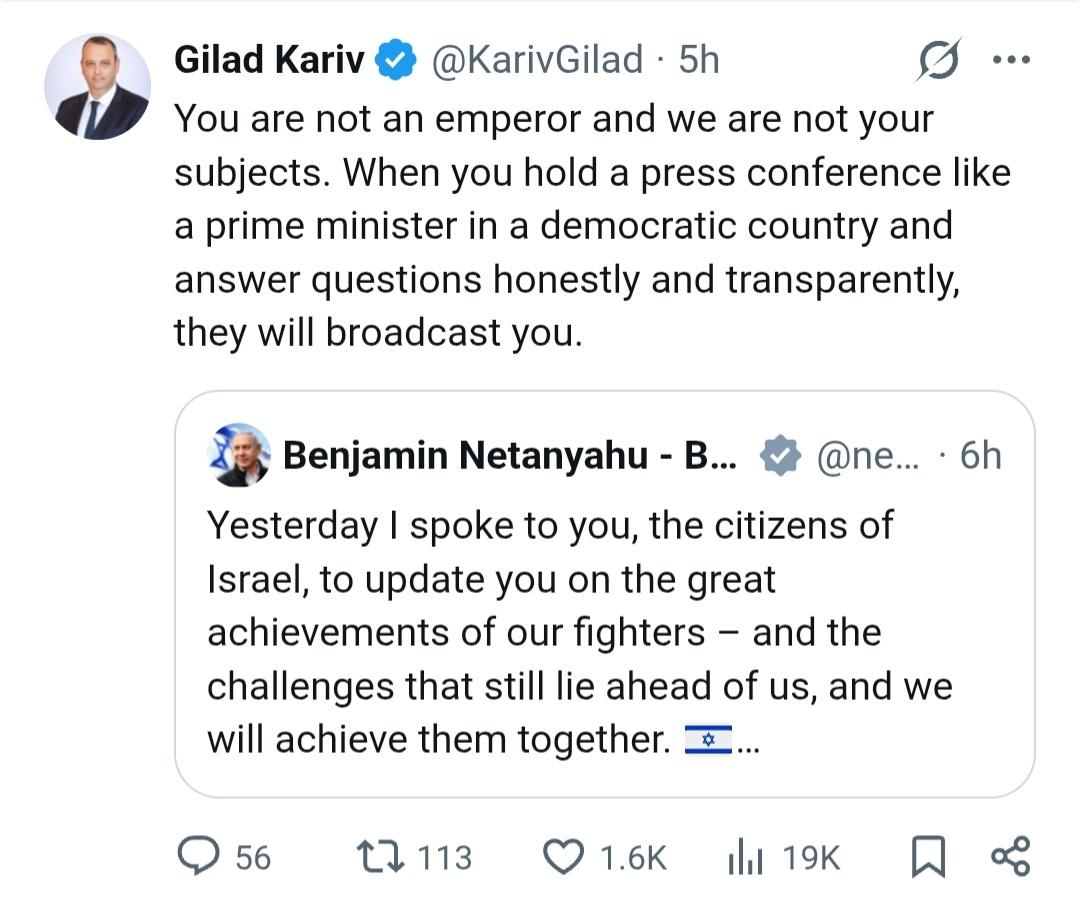Viewport: 1080px width, 902px height.
Task: Open the Grok explain-post icon
Action: click(x=939, y=60)
